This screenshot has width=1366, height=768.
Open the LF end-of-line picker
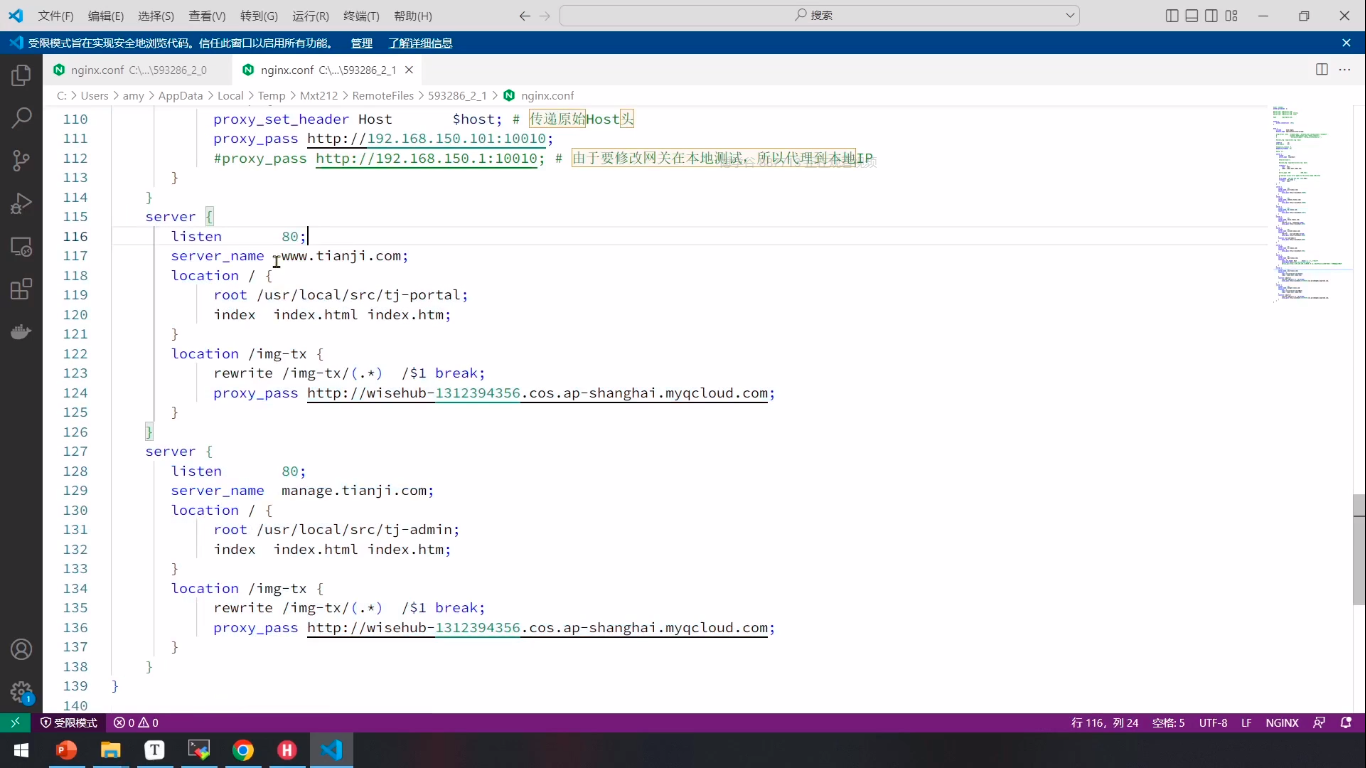[1246, 723]
